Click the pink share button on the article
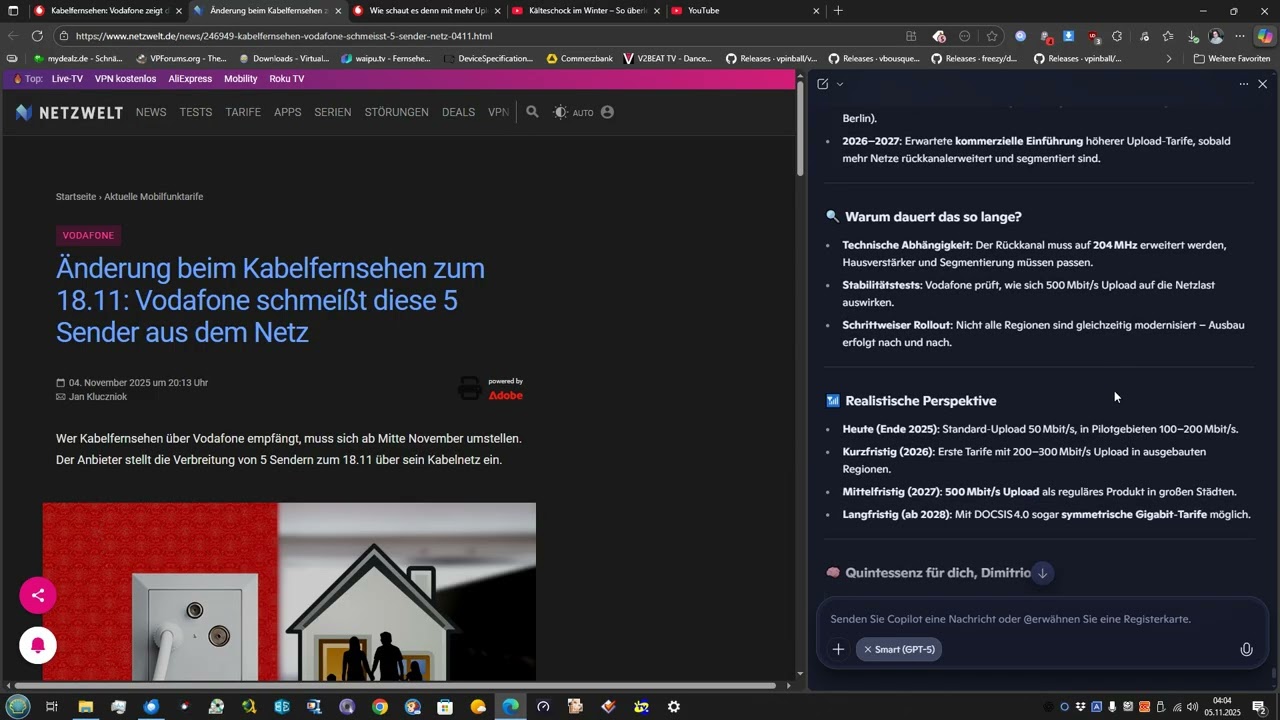The height and width of the screenshot is (720, 1280). pos(38,596)
